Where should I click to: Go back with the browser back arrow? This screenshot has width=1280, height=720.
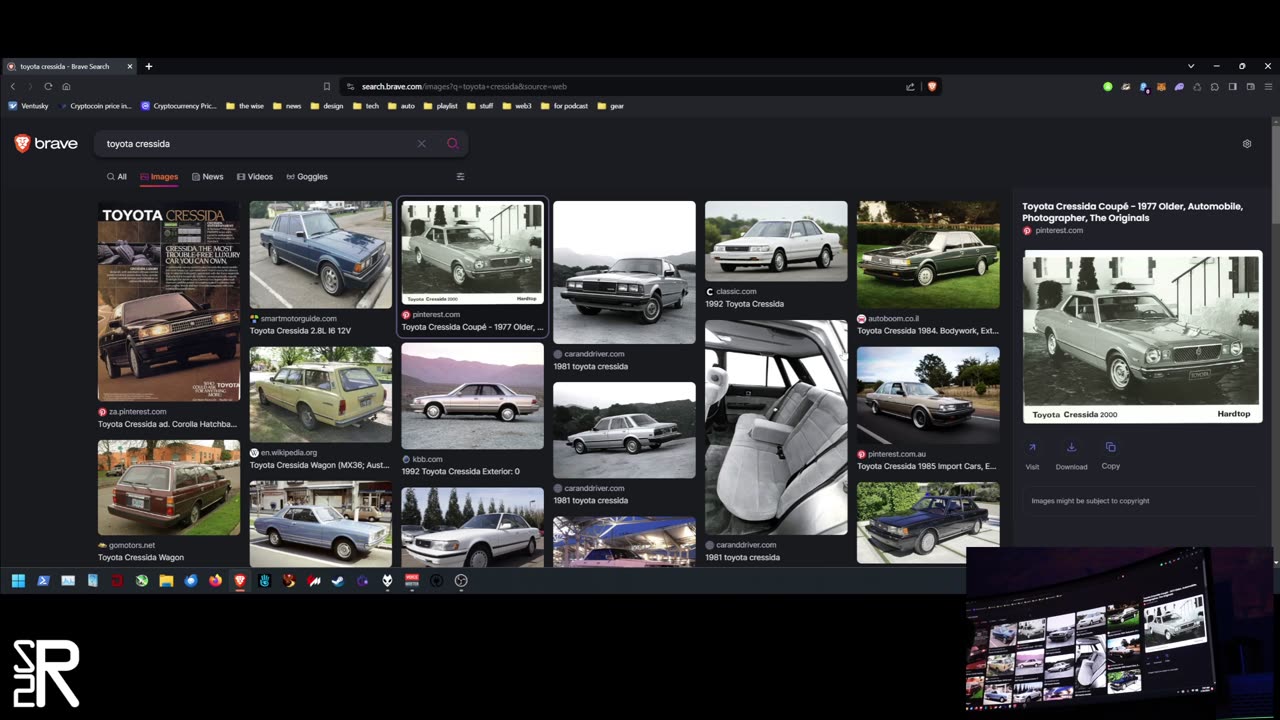13,87
